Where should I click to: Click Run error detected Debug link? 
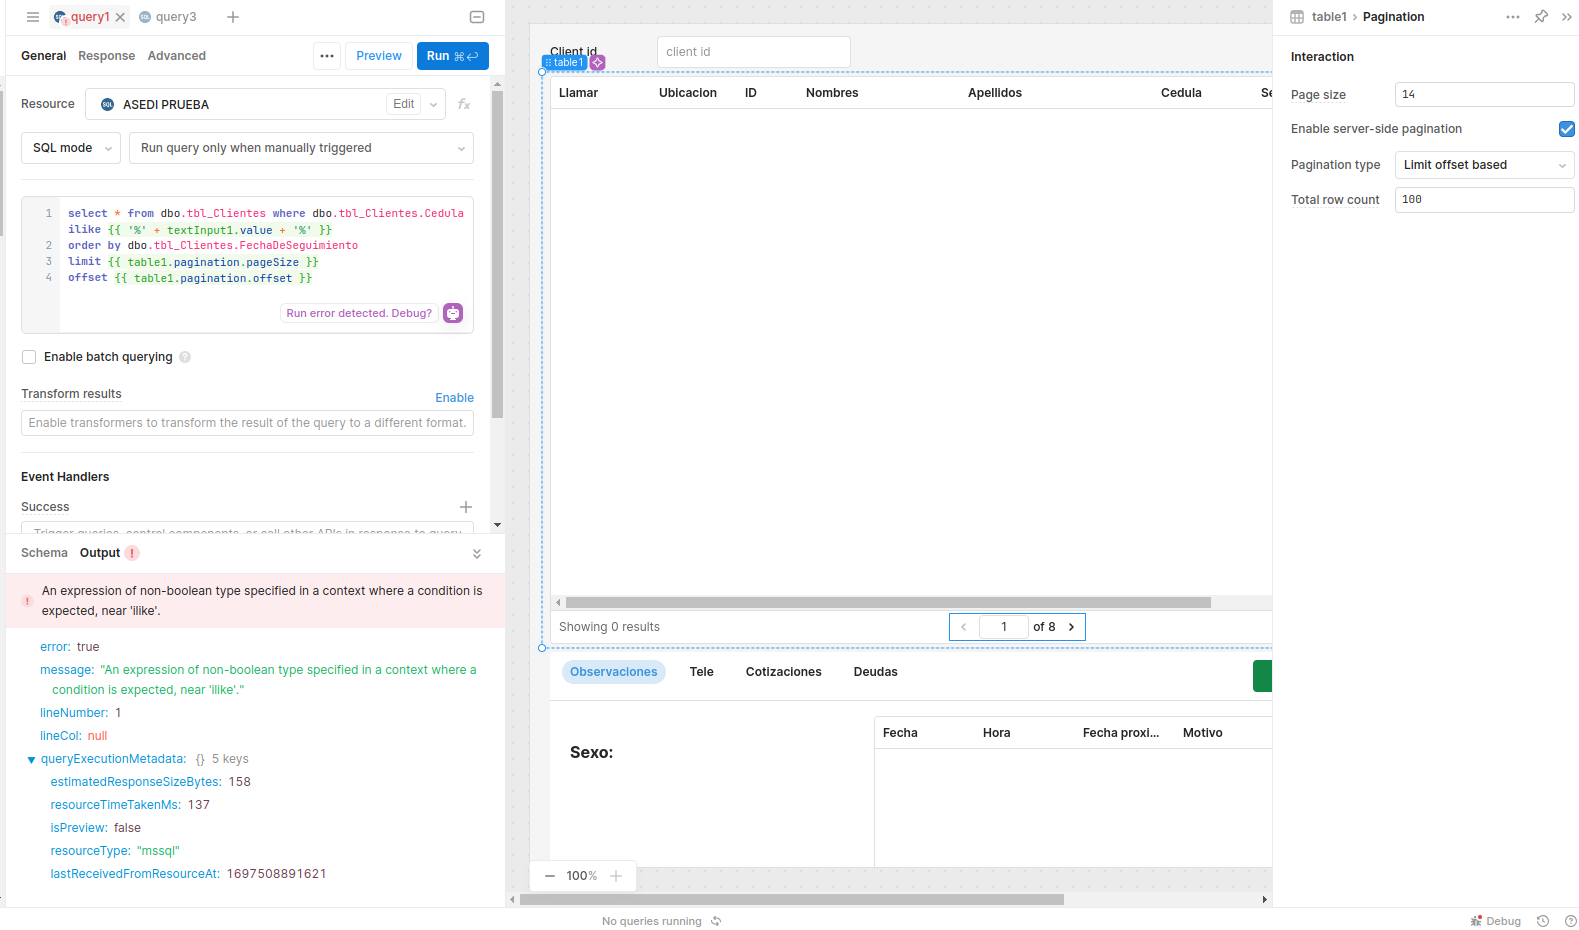point(359,313)
